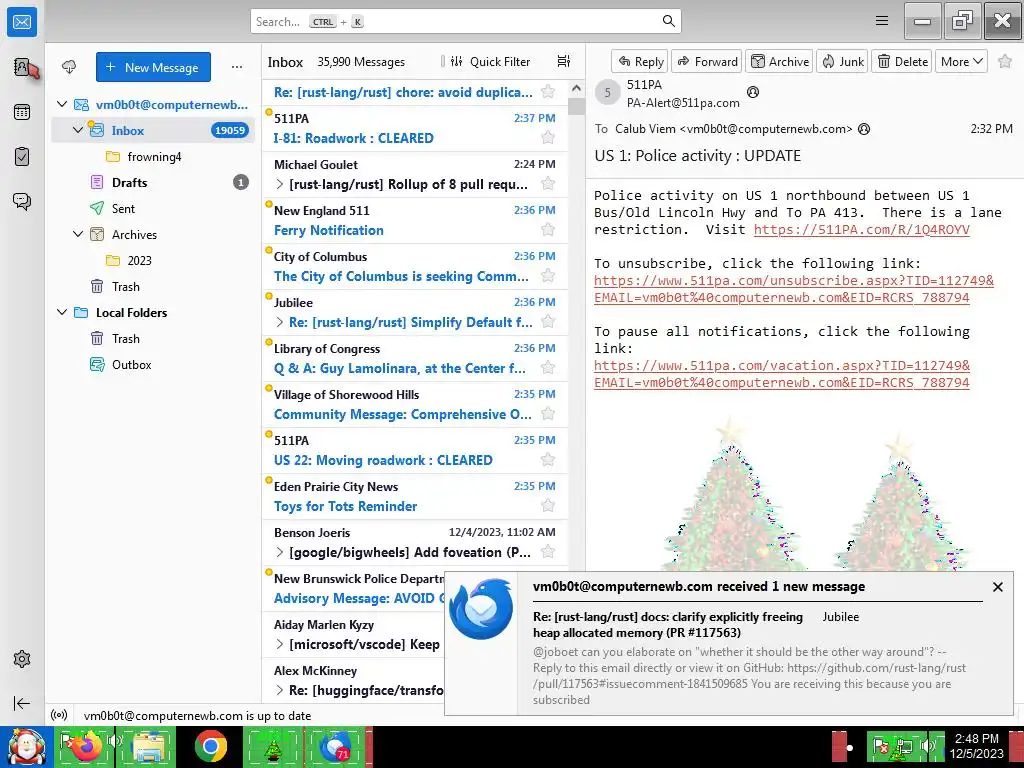Image resolution: width=1024 pixels, height=768 pixels.
Task: Toggle star on City of Columbus message
Action: coord(548,276)
